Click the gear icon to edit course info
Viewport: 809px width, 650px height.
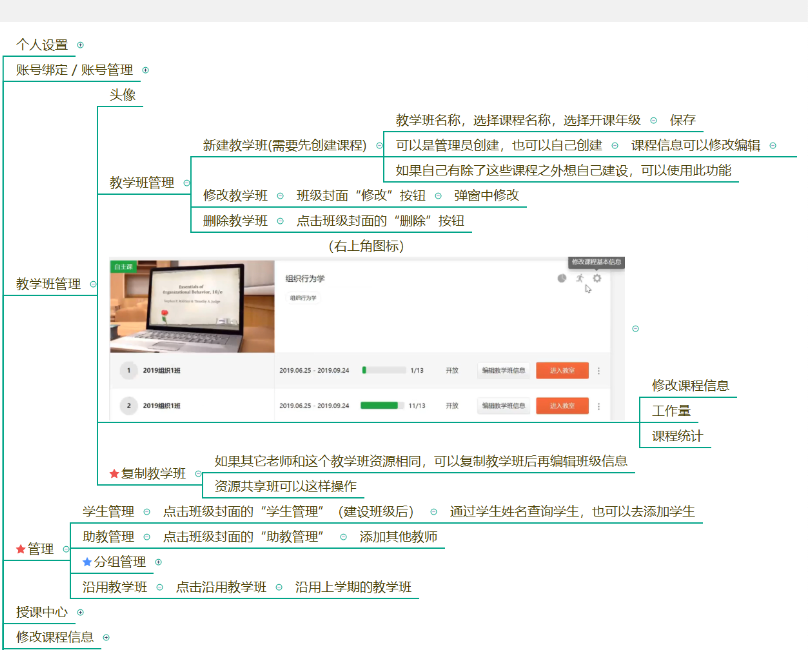pyautogui.click(x=597, y=278)
